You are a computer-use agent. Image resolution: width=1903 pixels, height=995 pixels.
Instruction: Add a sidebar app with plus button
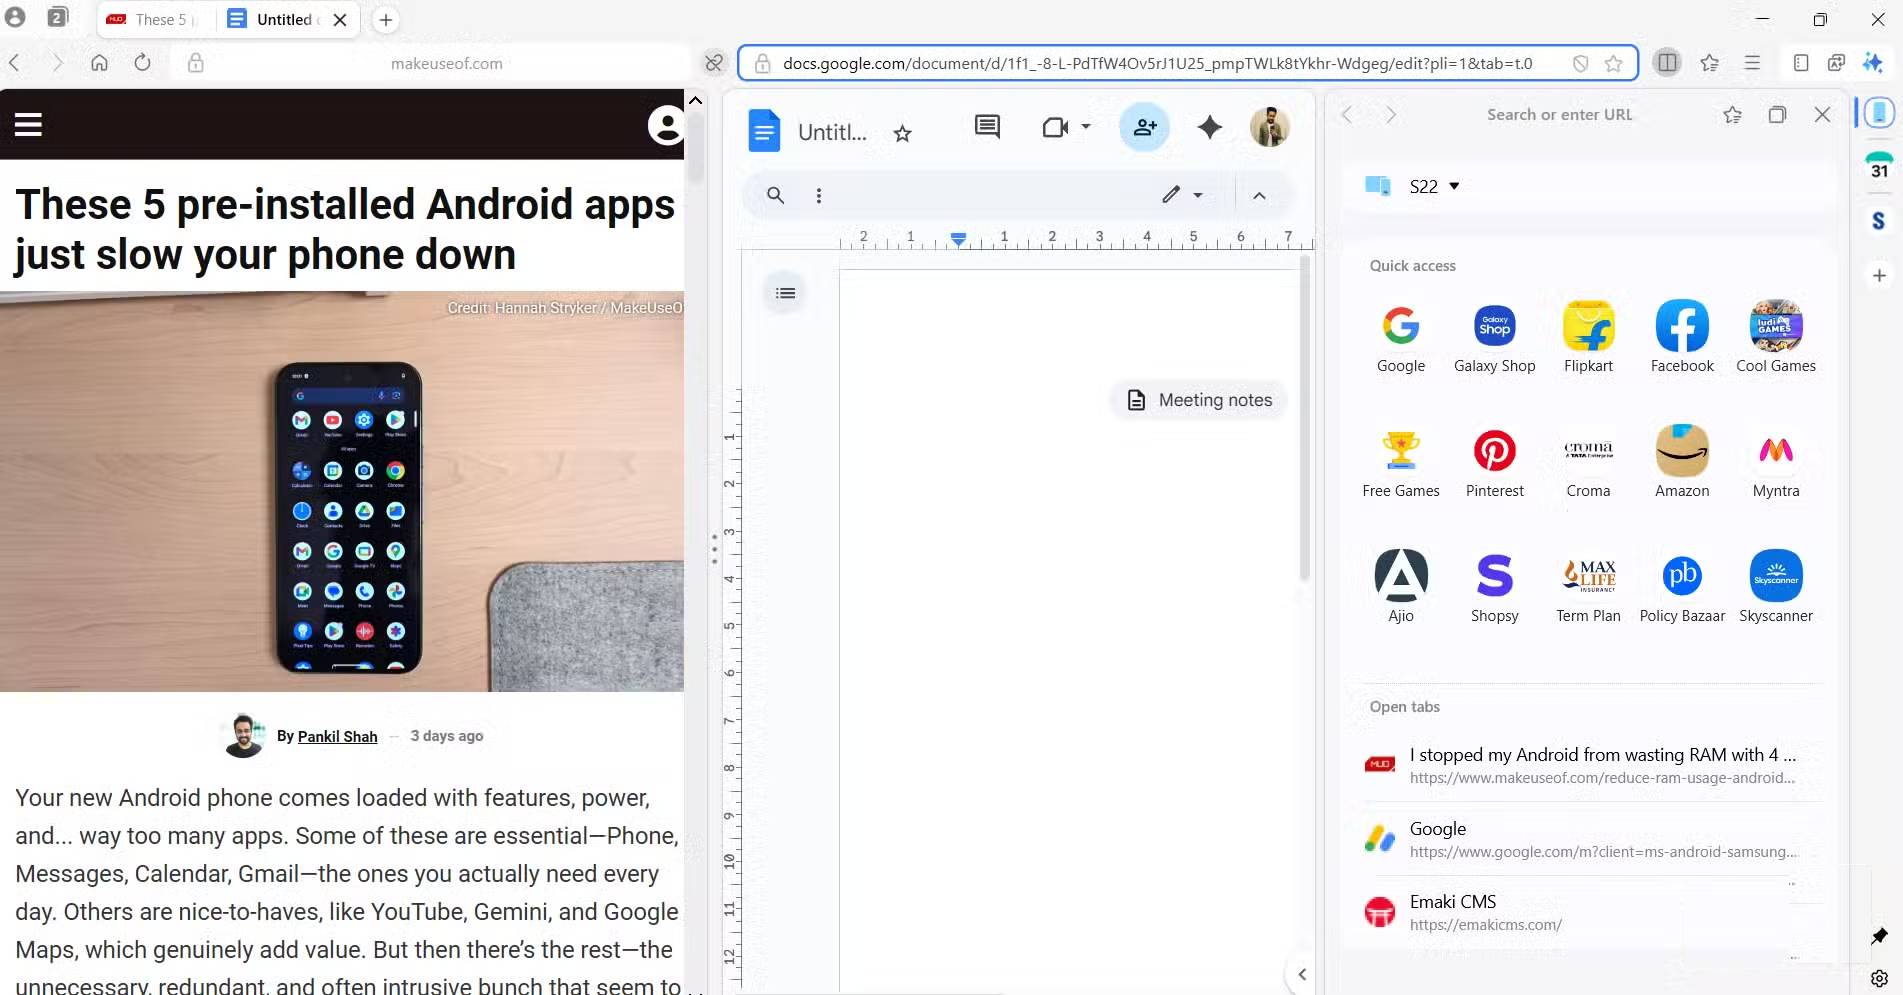pos(1879,275)
